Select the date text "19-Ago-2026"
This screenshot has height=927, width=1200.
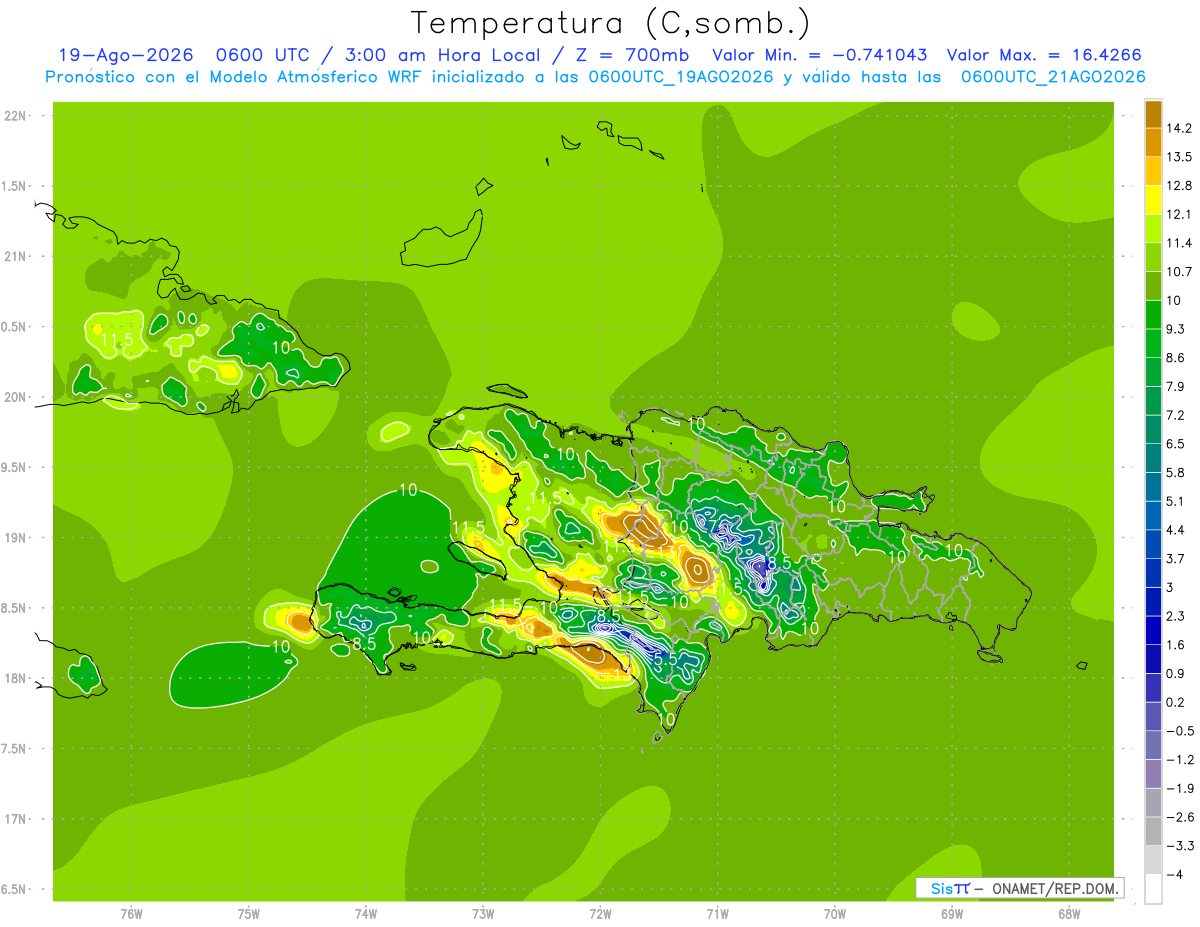pos(124,55)
